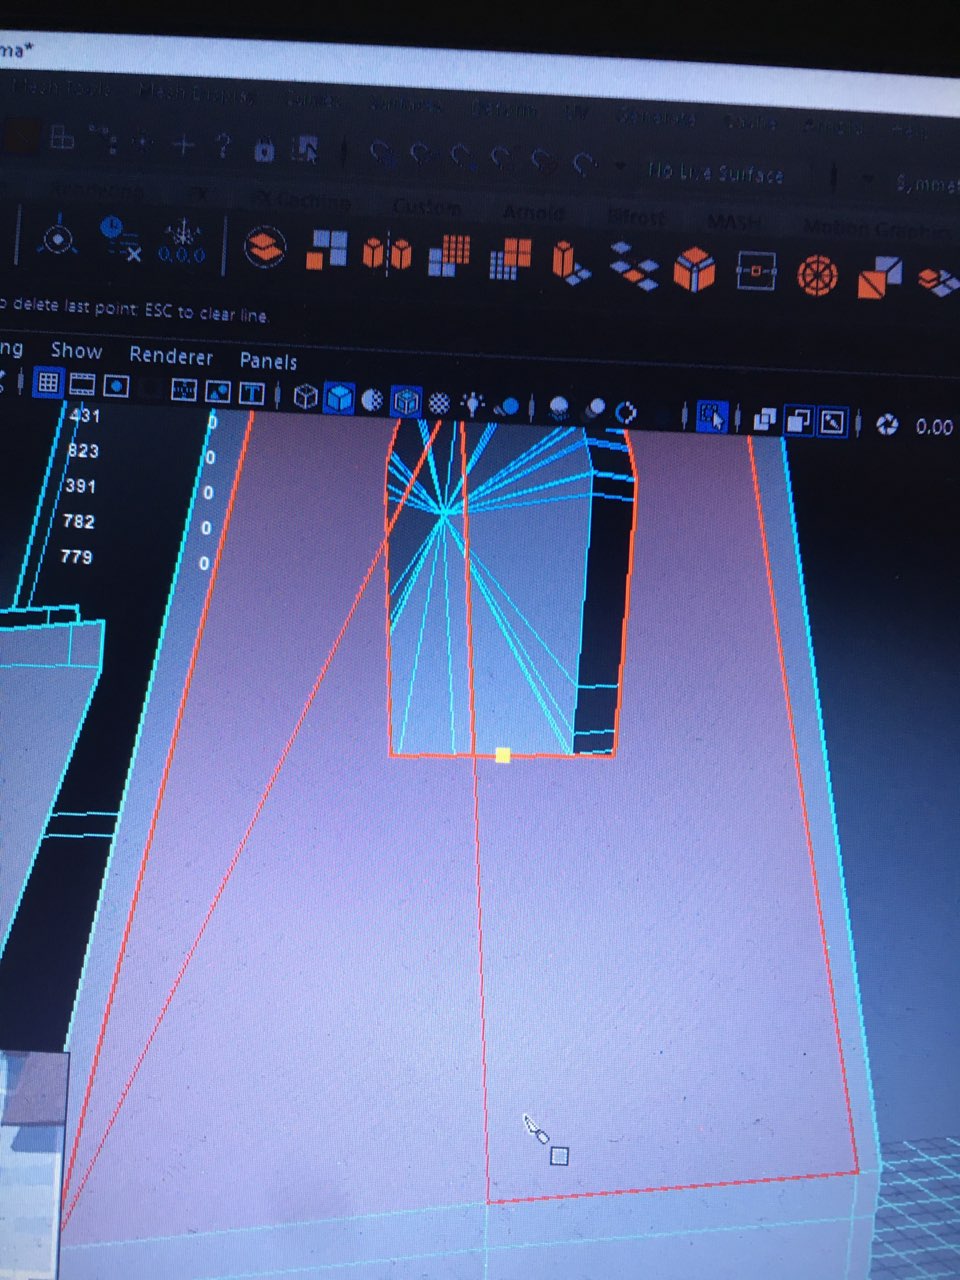This screenshot has width=960, height=1280.
Task: Switch to the FX Caching shelf tab
Action: click(301, 200)
